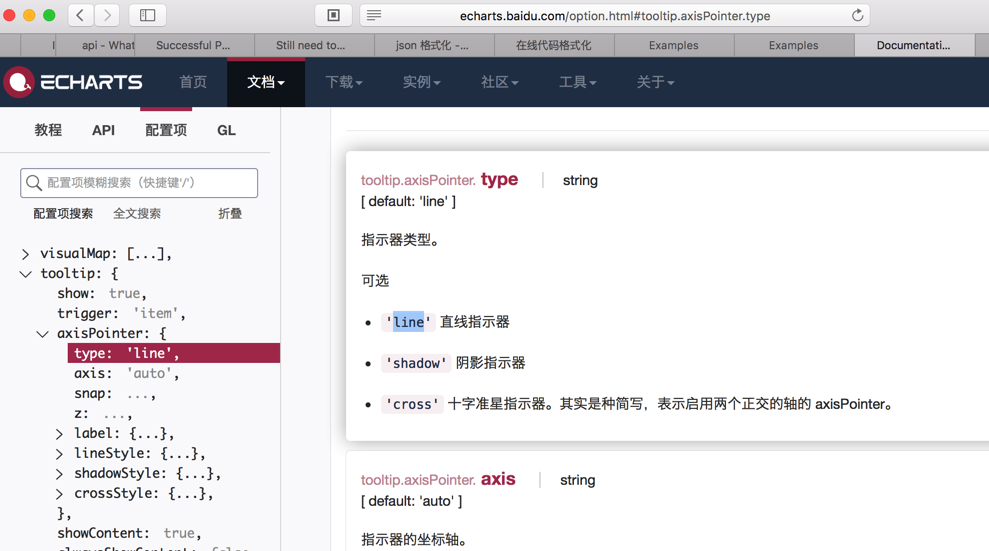Collapse the axisPointer tree chevron

[42, 334]
